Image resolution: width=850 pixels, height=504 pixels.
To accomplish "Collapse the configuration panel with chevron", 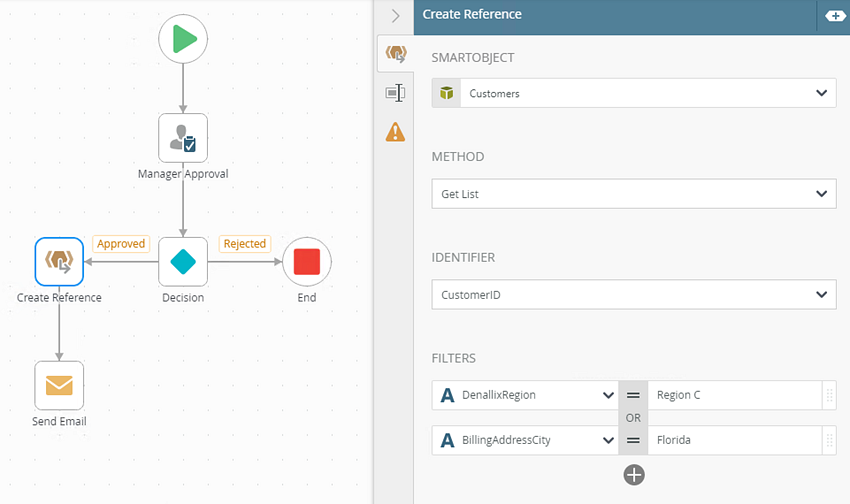I will pos(395,16).
